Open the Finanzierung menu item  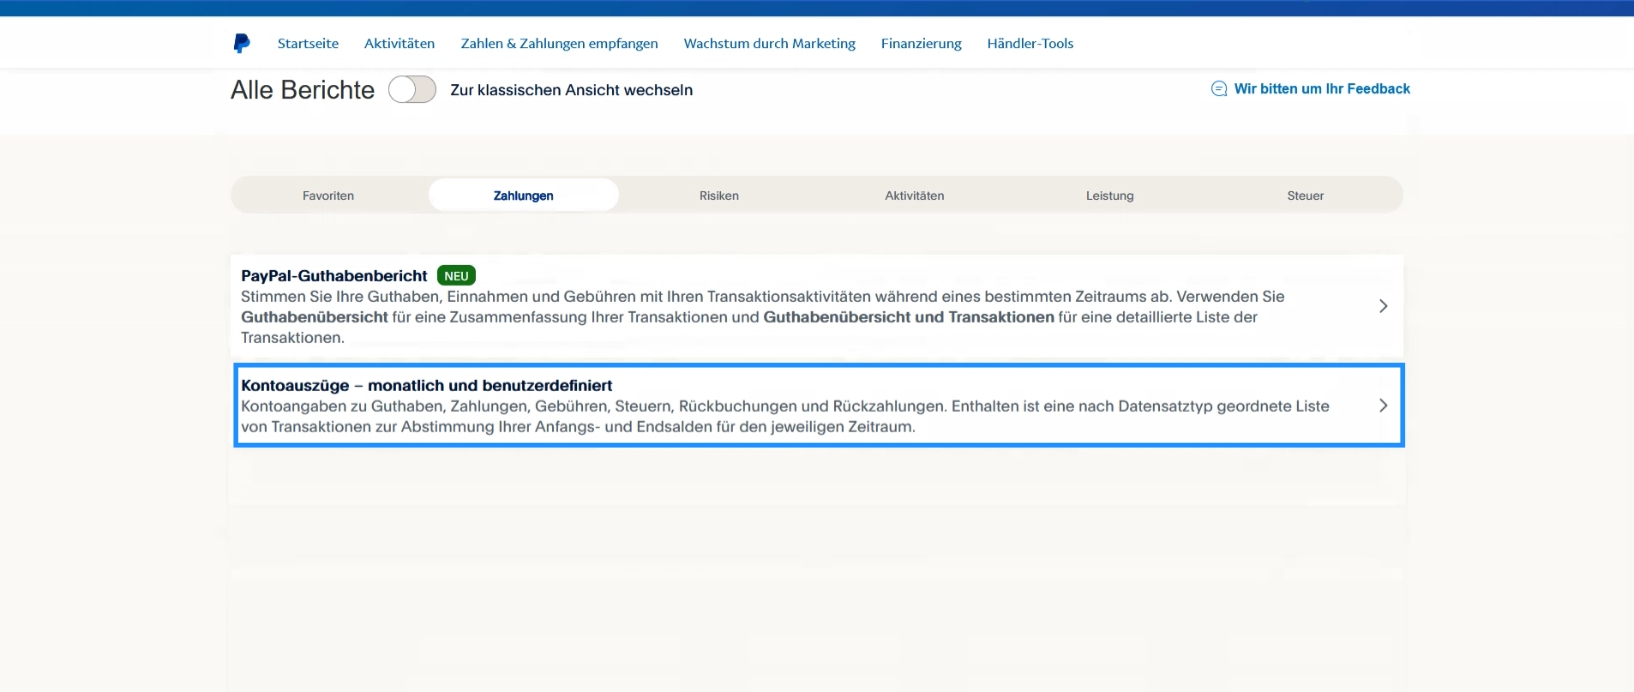click(921, 43)
